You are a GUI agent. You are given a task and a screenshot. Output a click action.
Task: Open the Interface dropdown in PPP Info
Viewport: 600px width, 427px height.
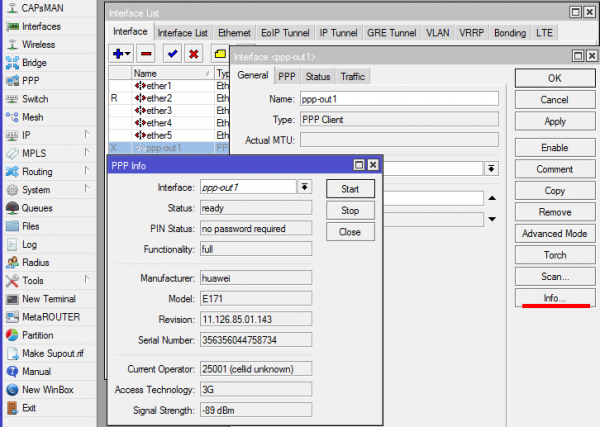click(305, 187)
